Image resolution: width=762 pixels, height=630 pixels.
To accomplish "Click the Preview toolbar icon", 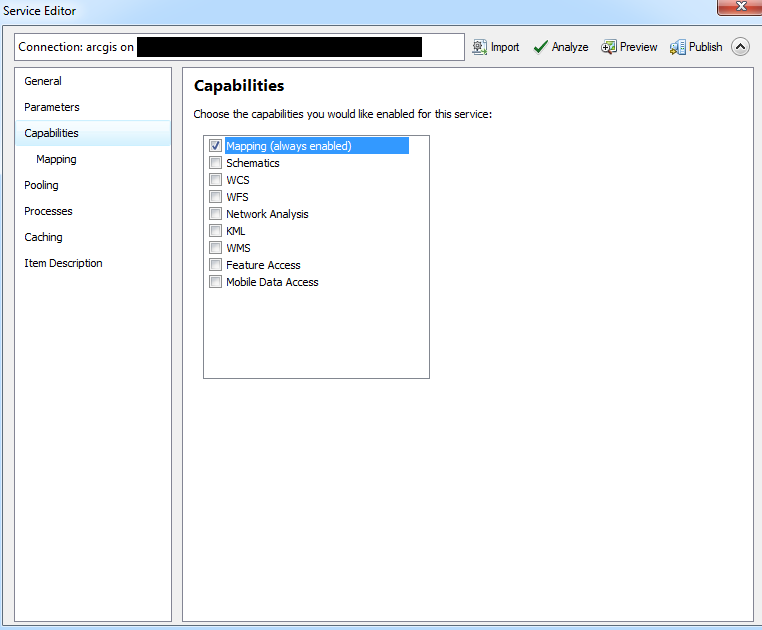I will tap(609, 47).
